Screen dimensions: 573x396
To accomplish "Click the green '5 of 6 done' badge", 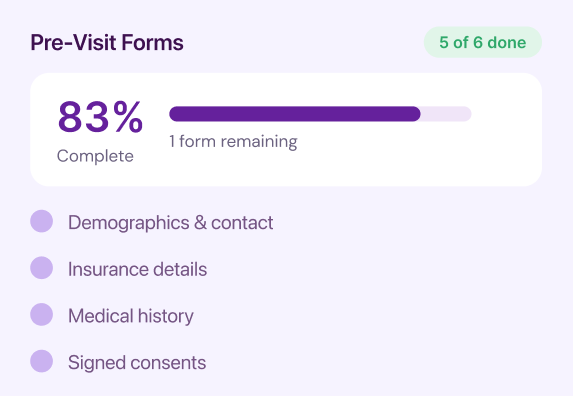I will coord(483,42).
